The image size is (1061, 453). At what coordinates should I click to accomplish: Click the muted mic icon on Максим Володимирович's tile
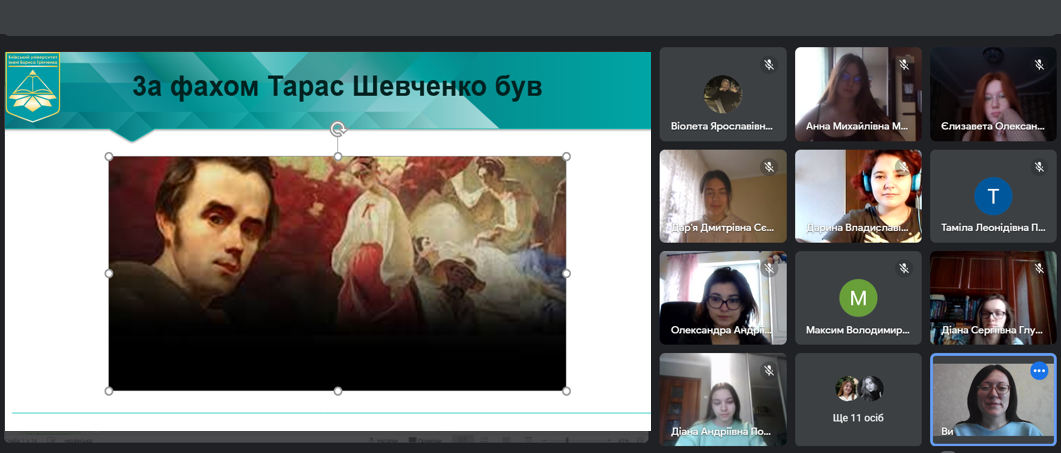[x=904, y=269]
